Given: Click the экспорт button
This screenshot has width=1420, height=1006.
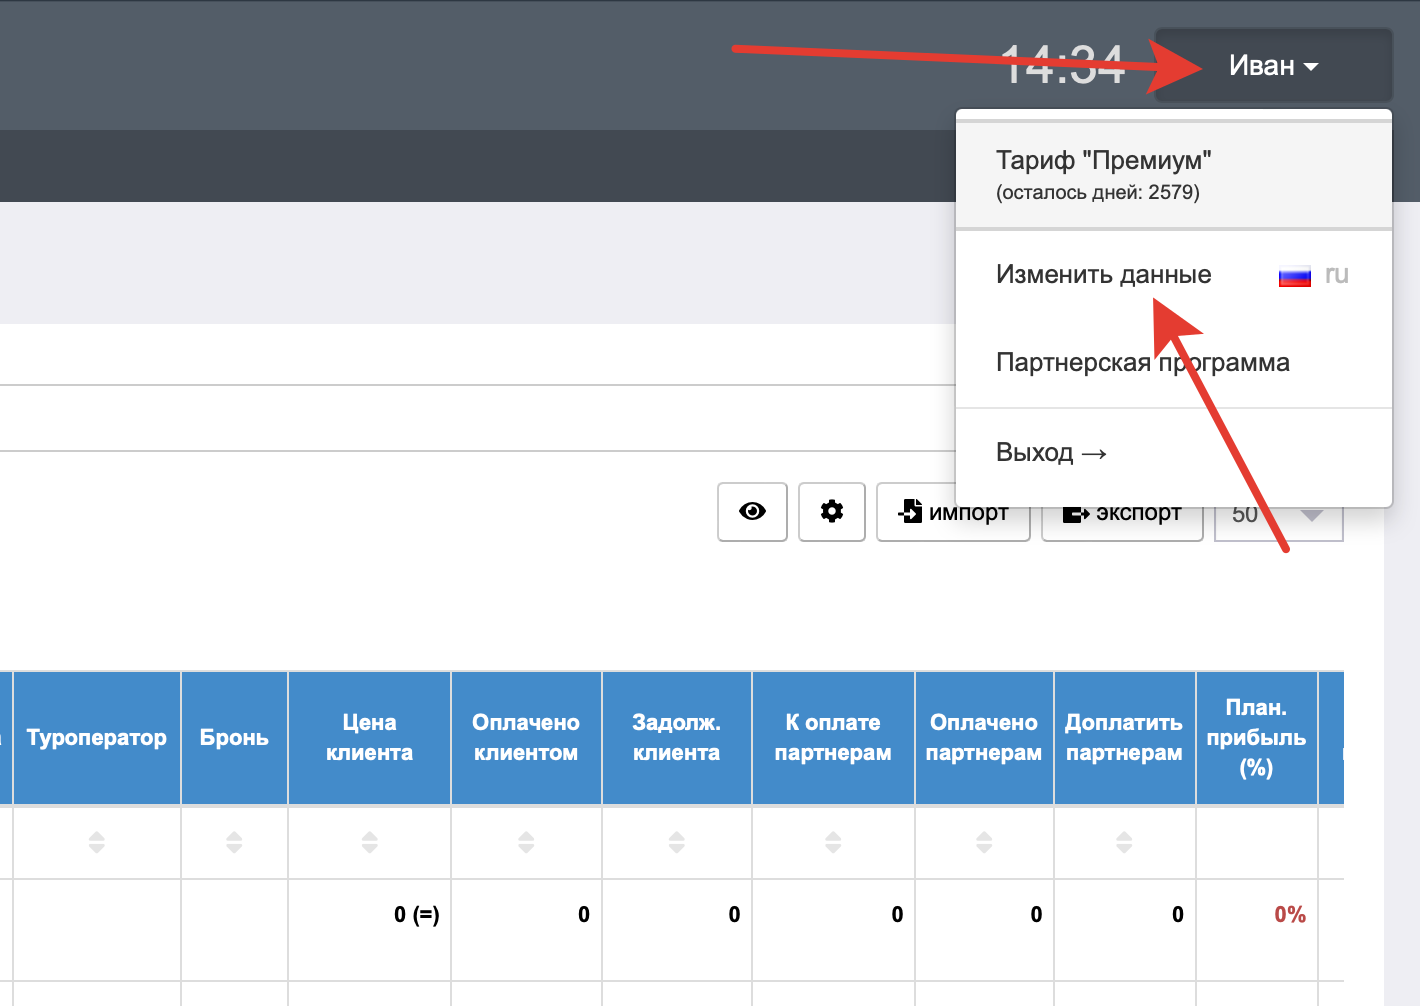Looking at the screenshot, I should pos(1122,512).
